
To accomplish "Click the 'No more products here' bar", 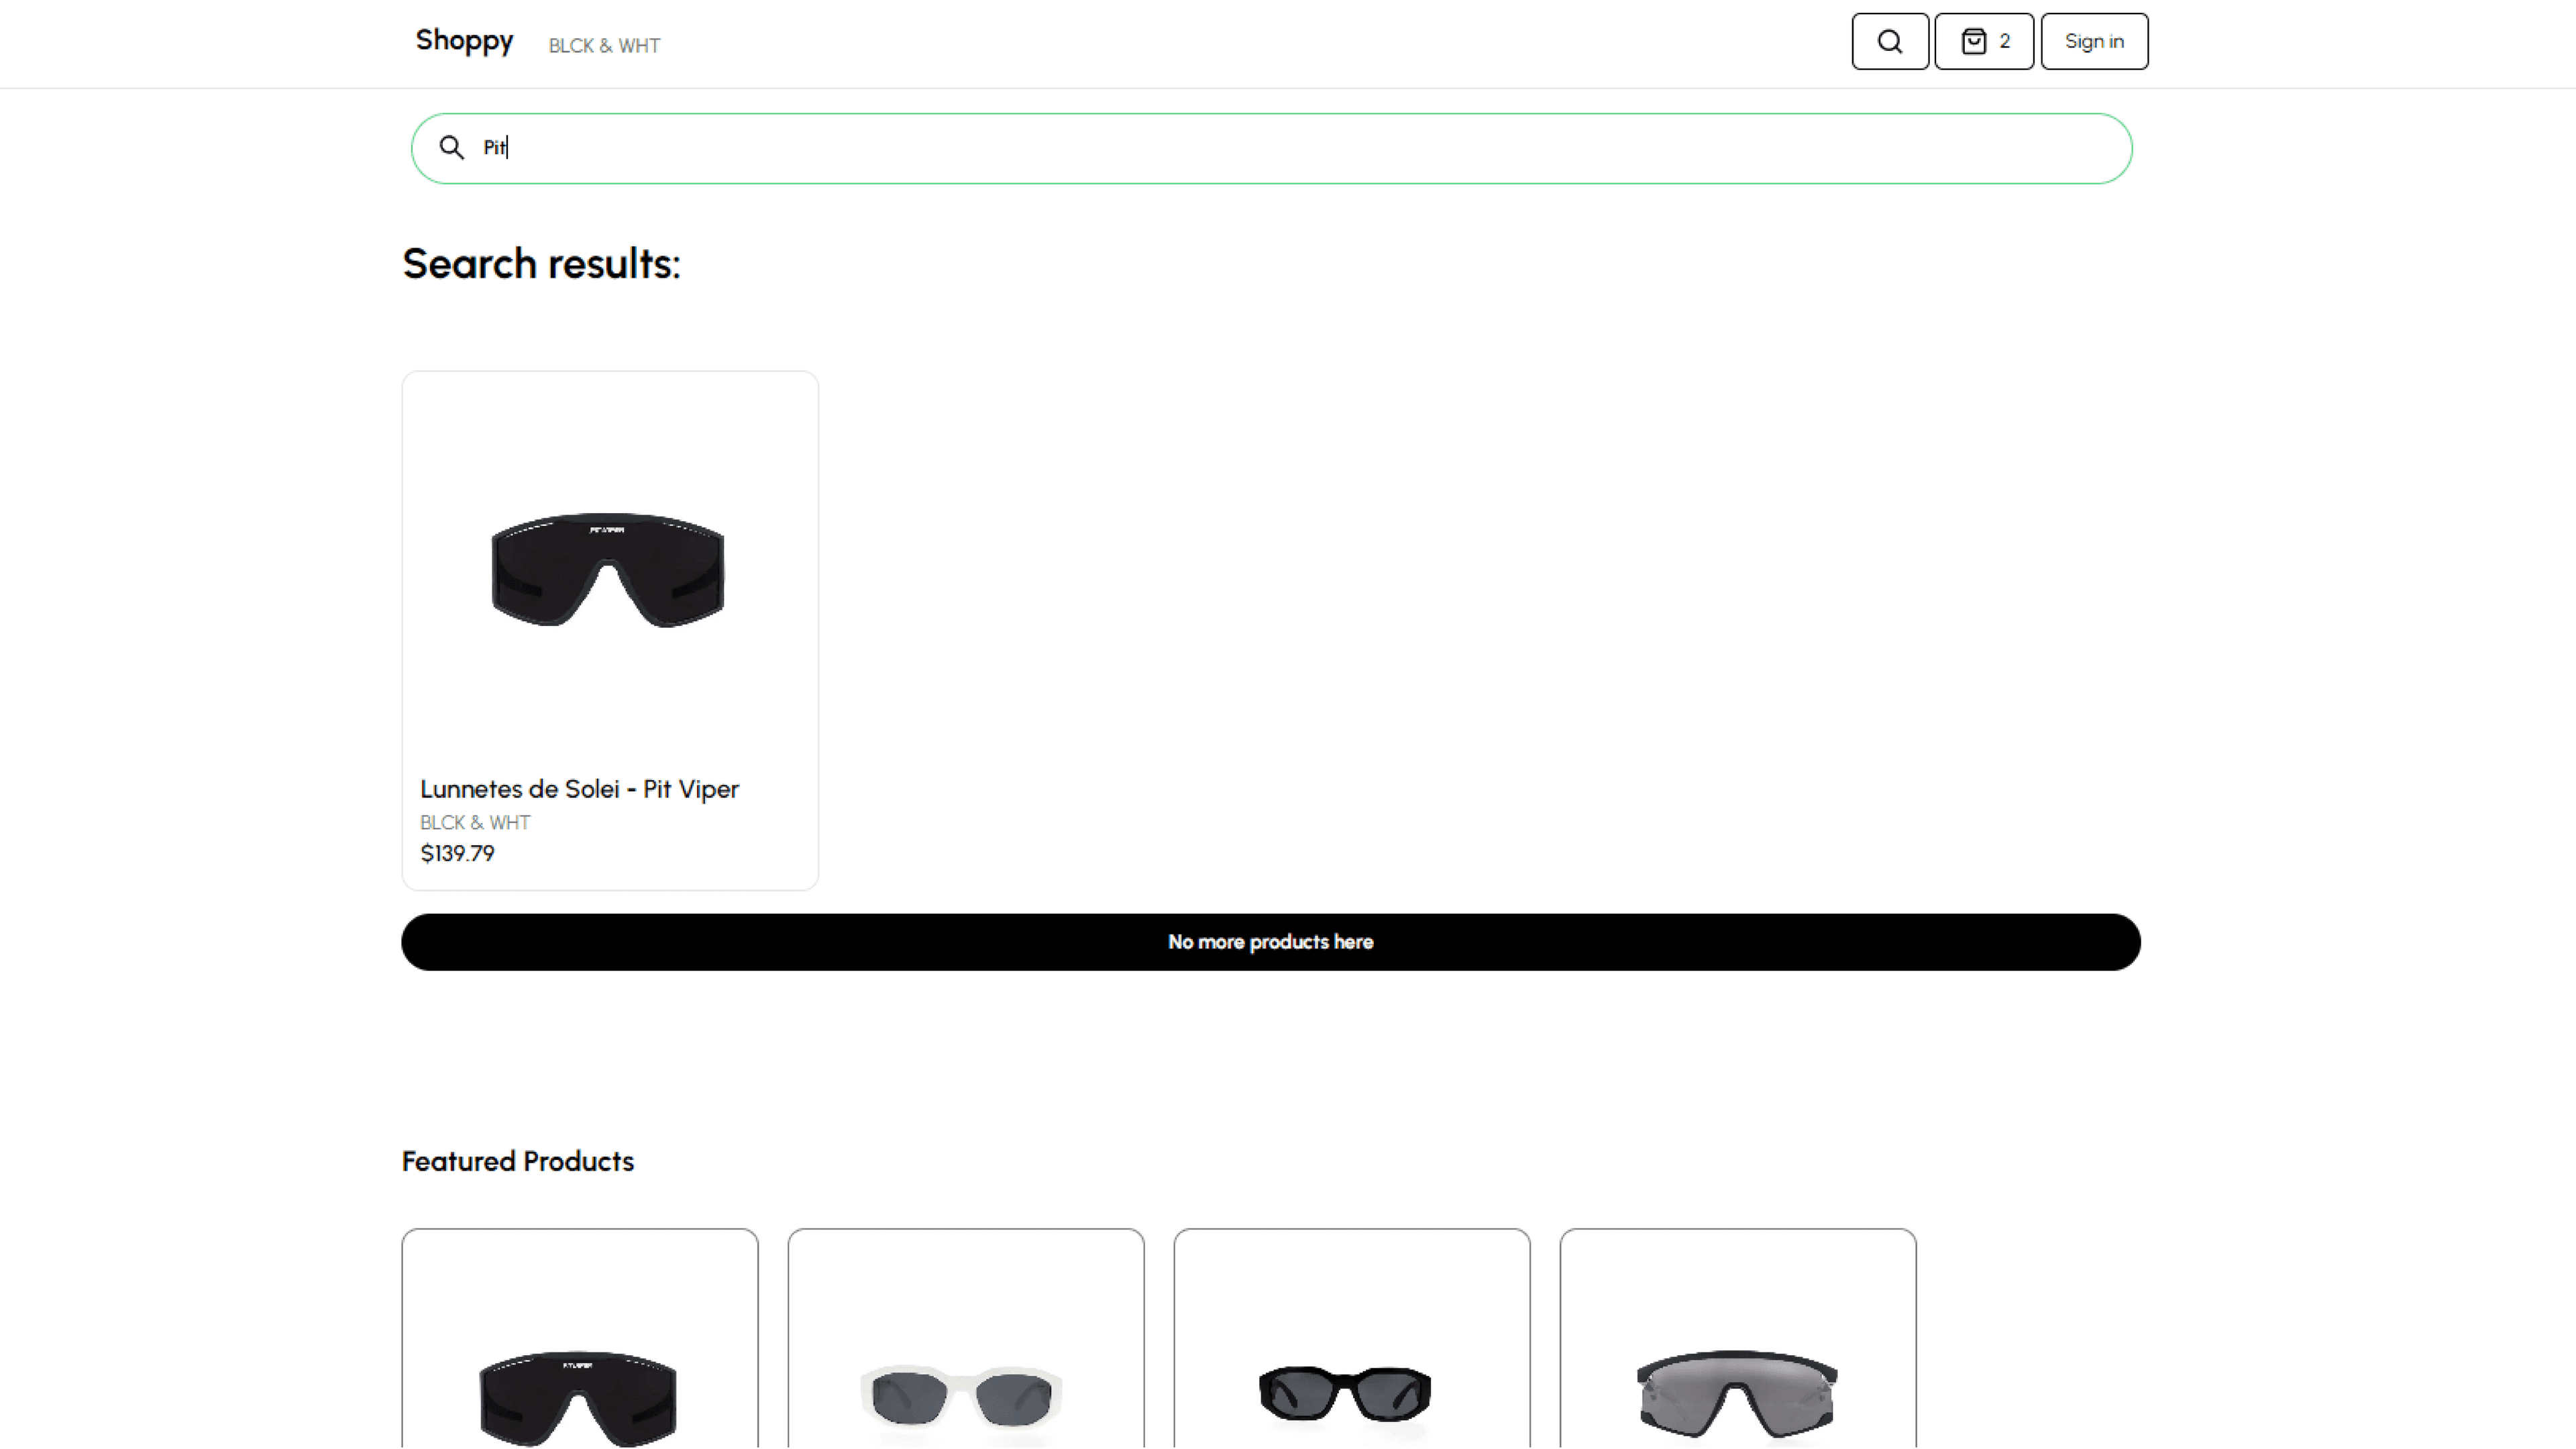I will tap(1271, 942).
